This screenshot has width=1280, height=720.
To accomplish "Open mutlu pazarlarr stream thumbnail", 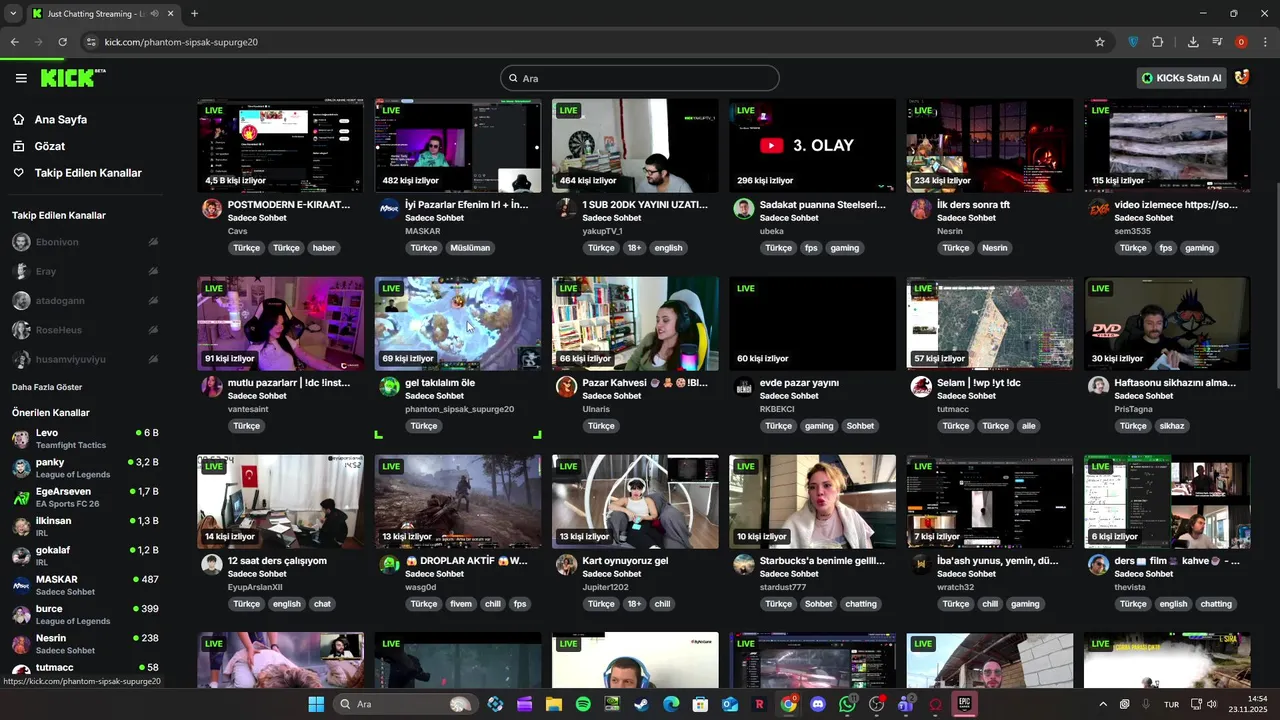I will point(280,324).
